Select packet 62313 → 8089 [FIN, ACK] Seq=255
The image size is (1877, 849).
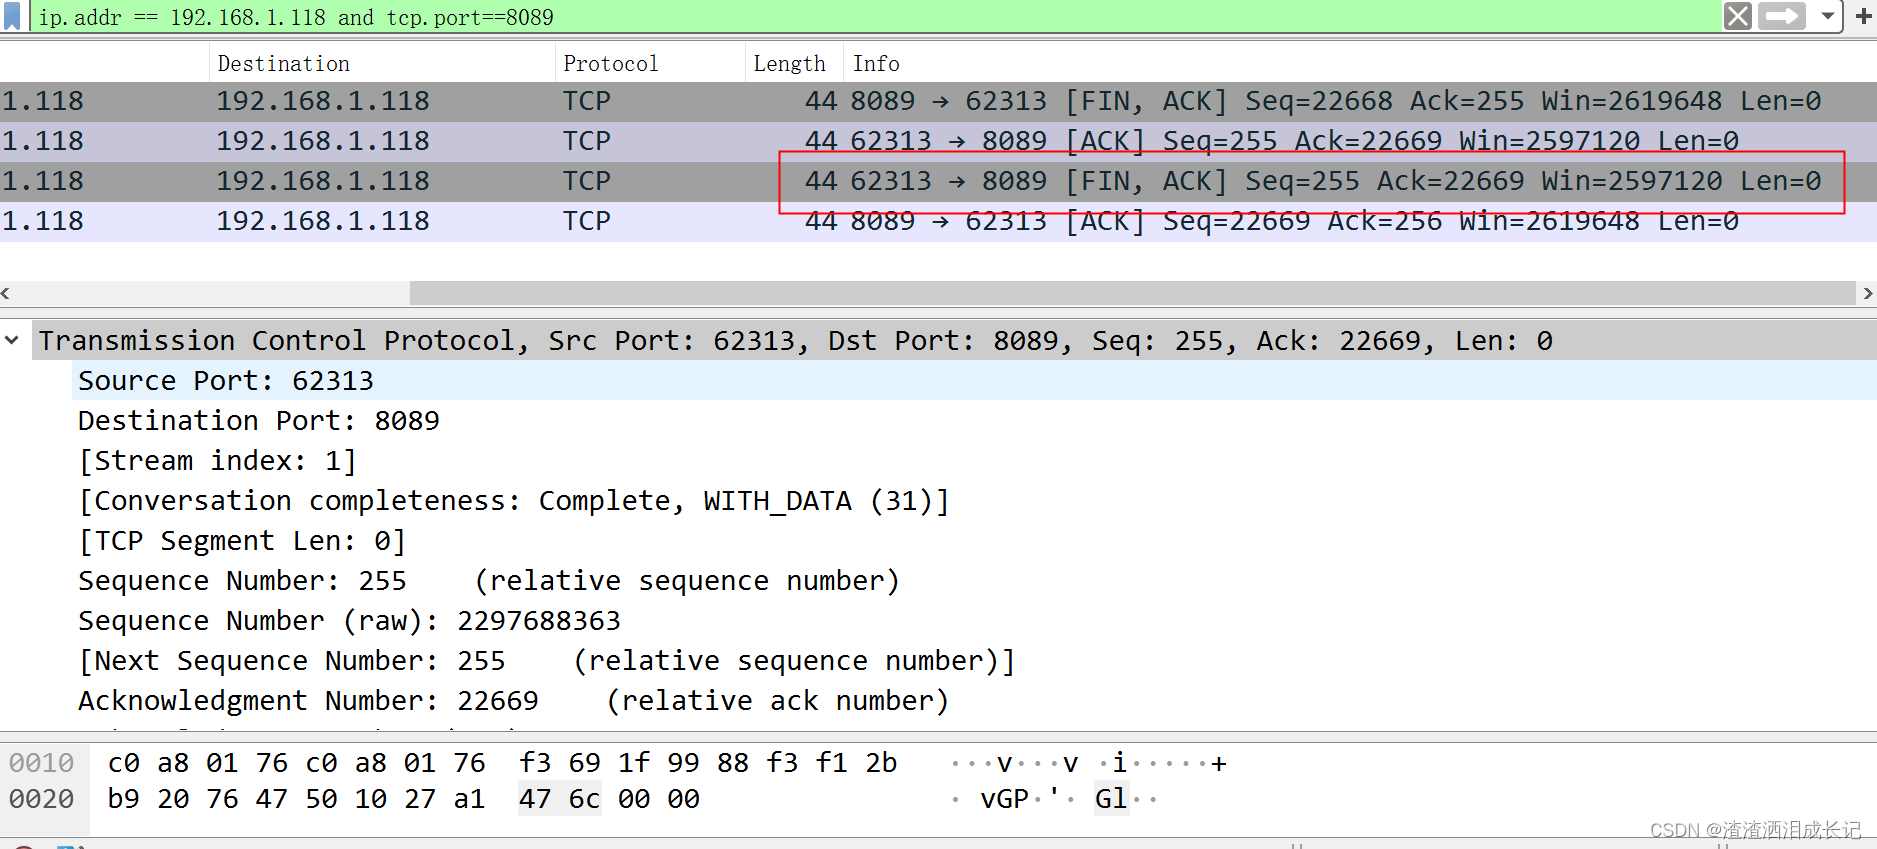coord(938,181)
